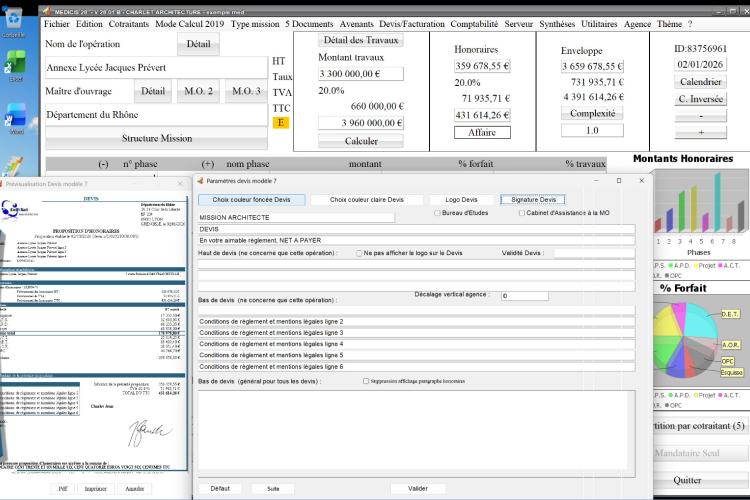Open the Cotraitants menu
Screen dimensions: 750x500
coord(129,24)
